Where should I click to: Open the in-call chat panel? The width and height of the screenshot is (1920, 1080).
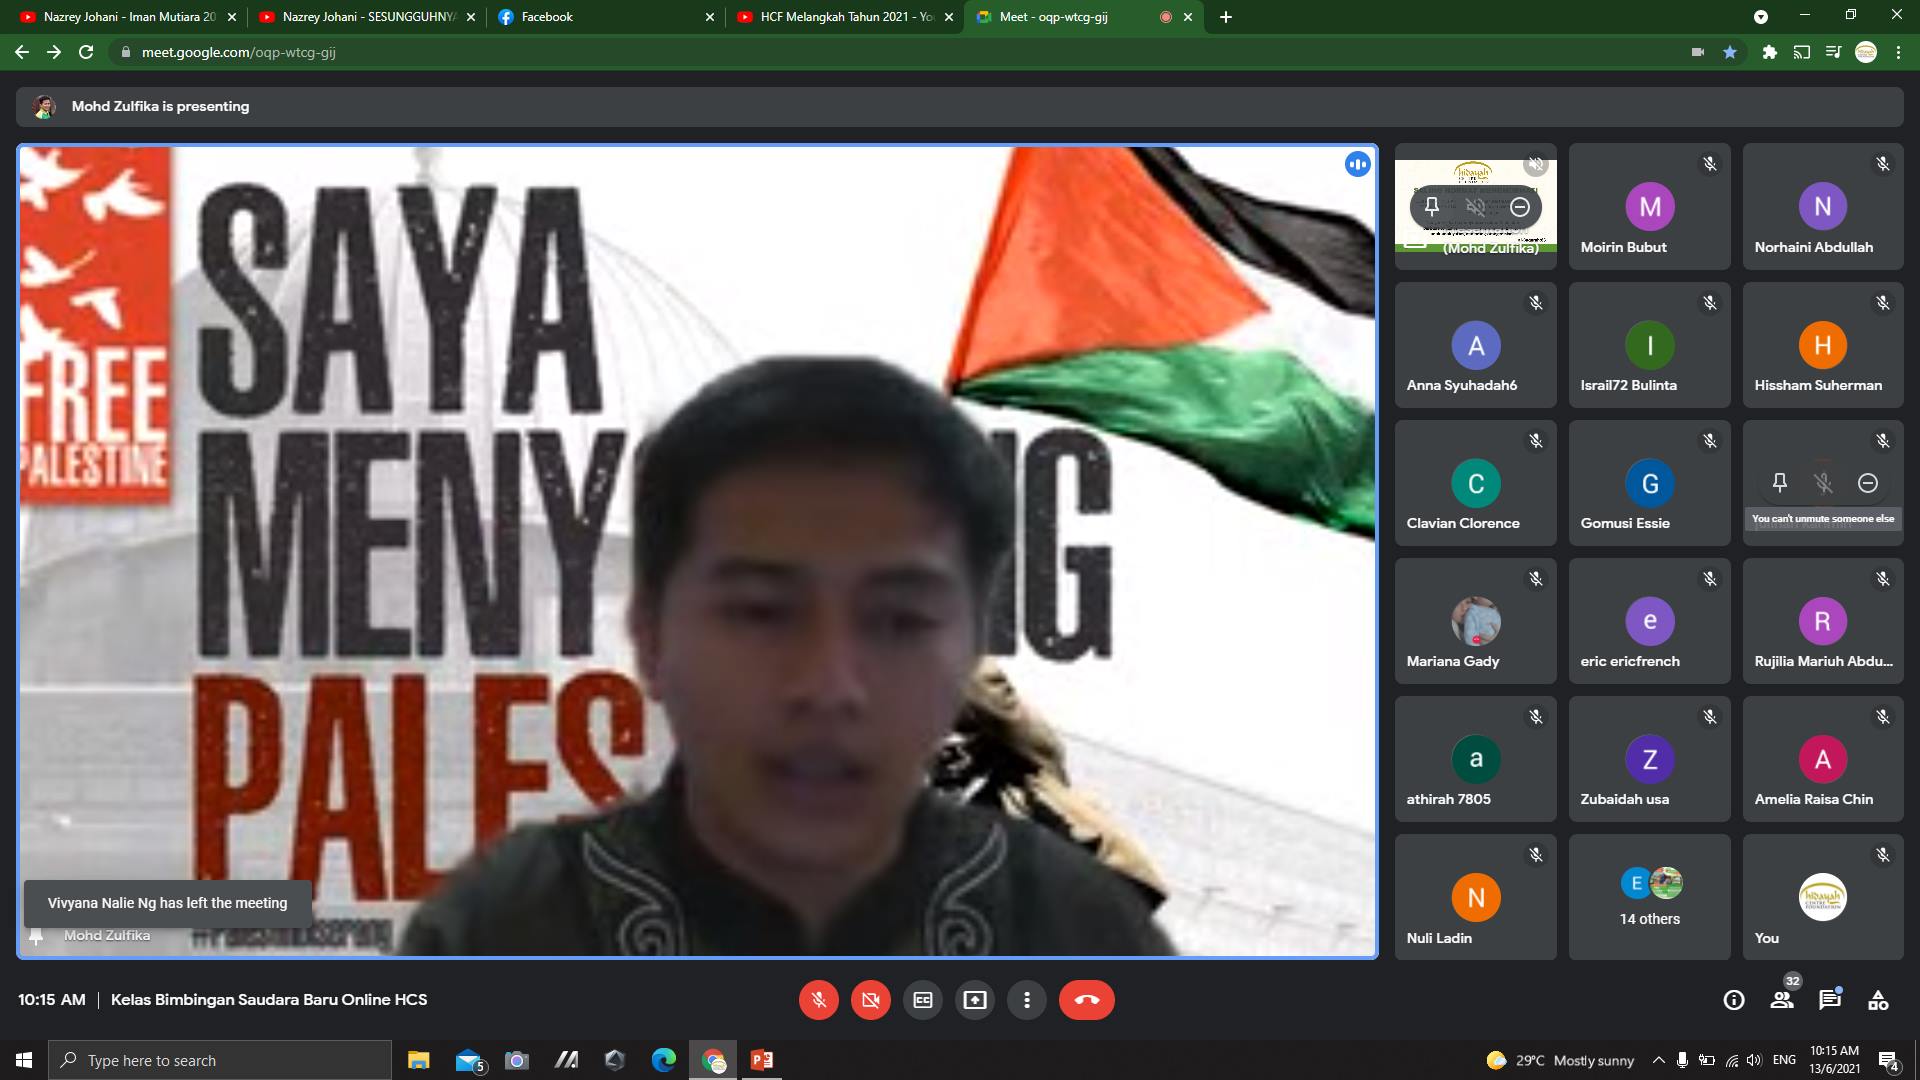1830,1000
